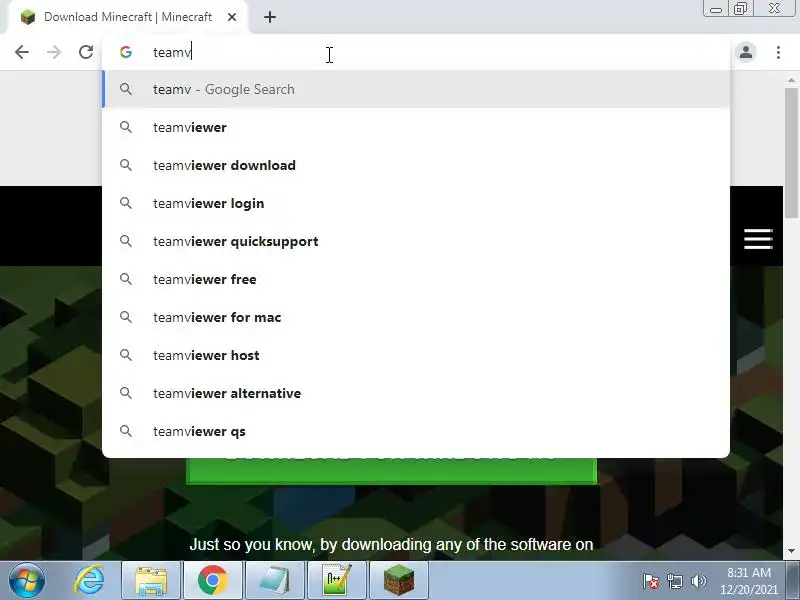This screenshot has width=800, height=600.
Task: Launch Internet Explorer from the taskbar
Action: (x=90, y=580)
